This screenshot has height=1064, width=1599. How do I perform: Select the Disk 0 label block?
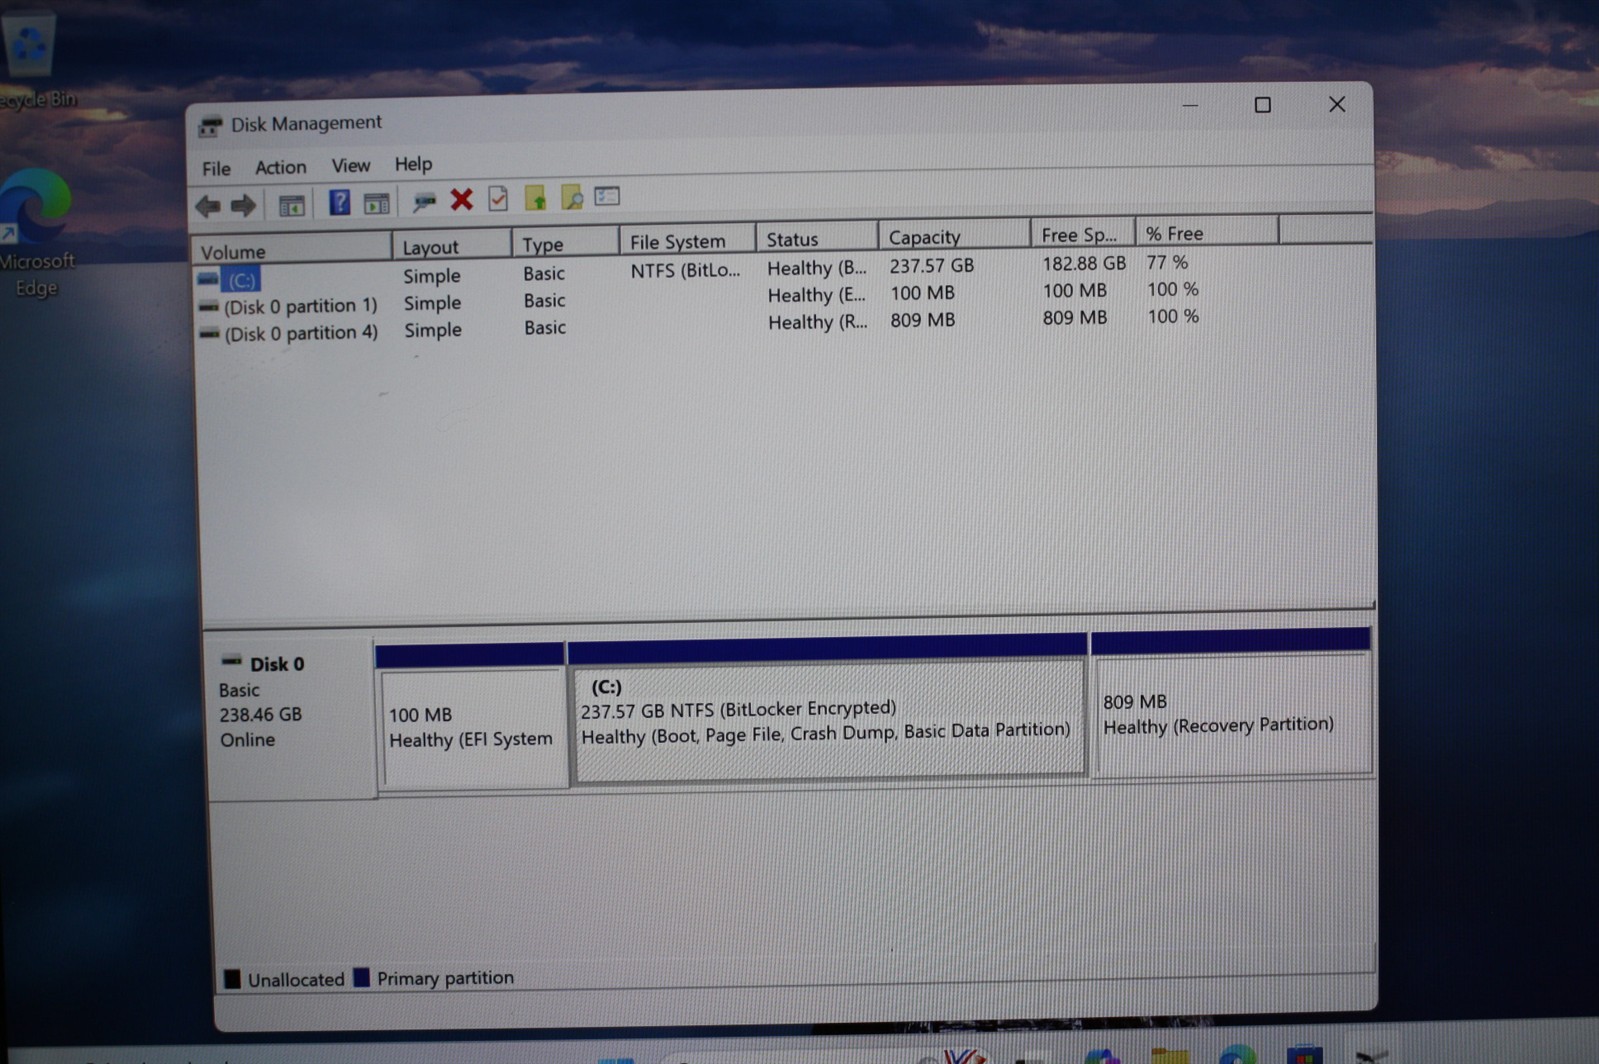click(290, 717)
